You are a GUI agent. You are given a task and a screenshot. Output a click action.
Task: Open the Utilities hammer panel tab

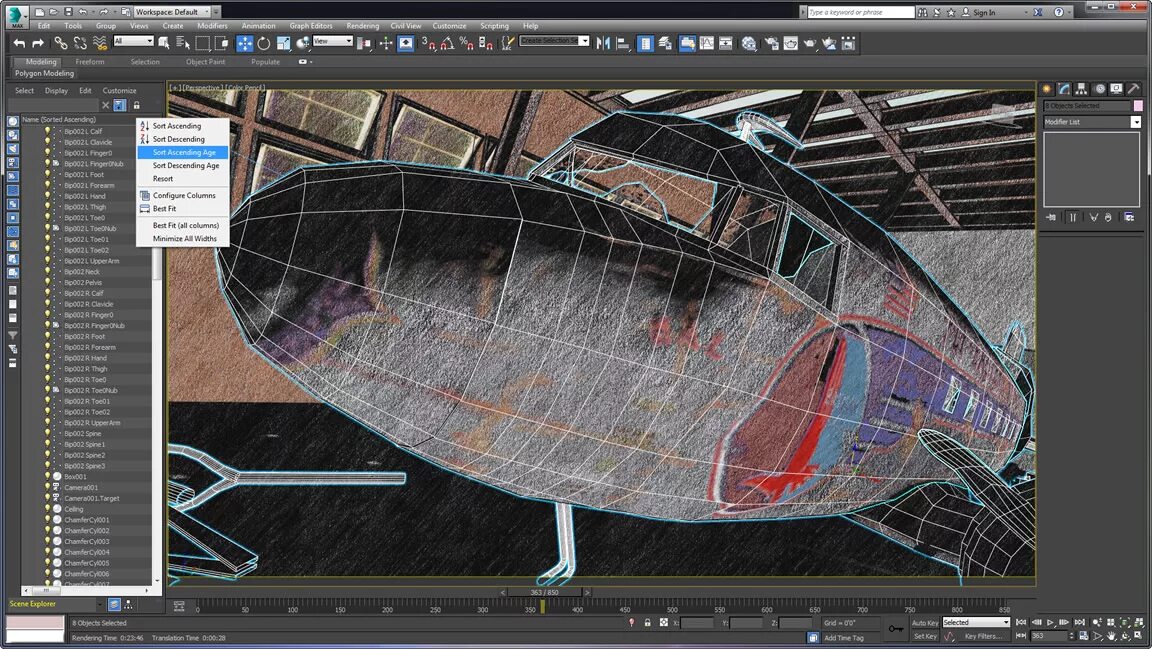1134,89
